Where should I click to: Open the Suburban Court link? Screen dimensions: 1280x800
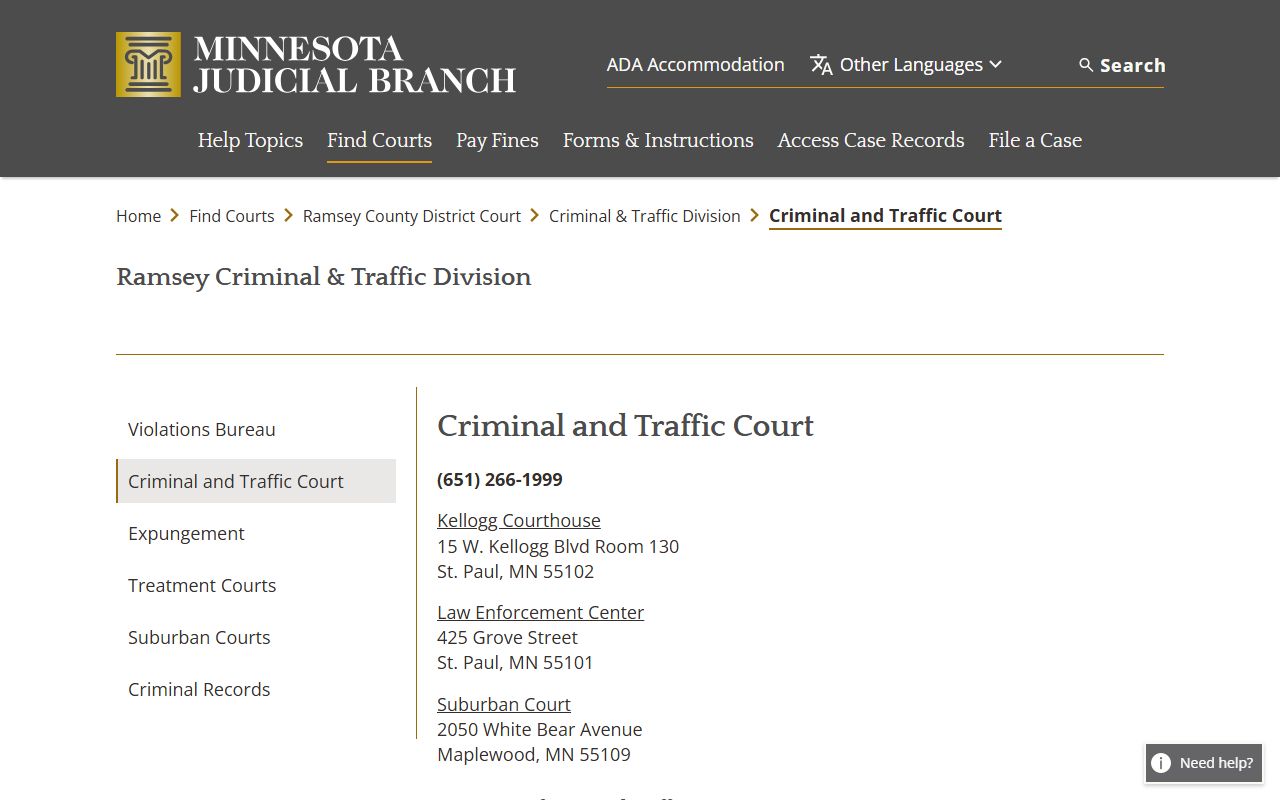pyautogui.click(x=504, y=704)
